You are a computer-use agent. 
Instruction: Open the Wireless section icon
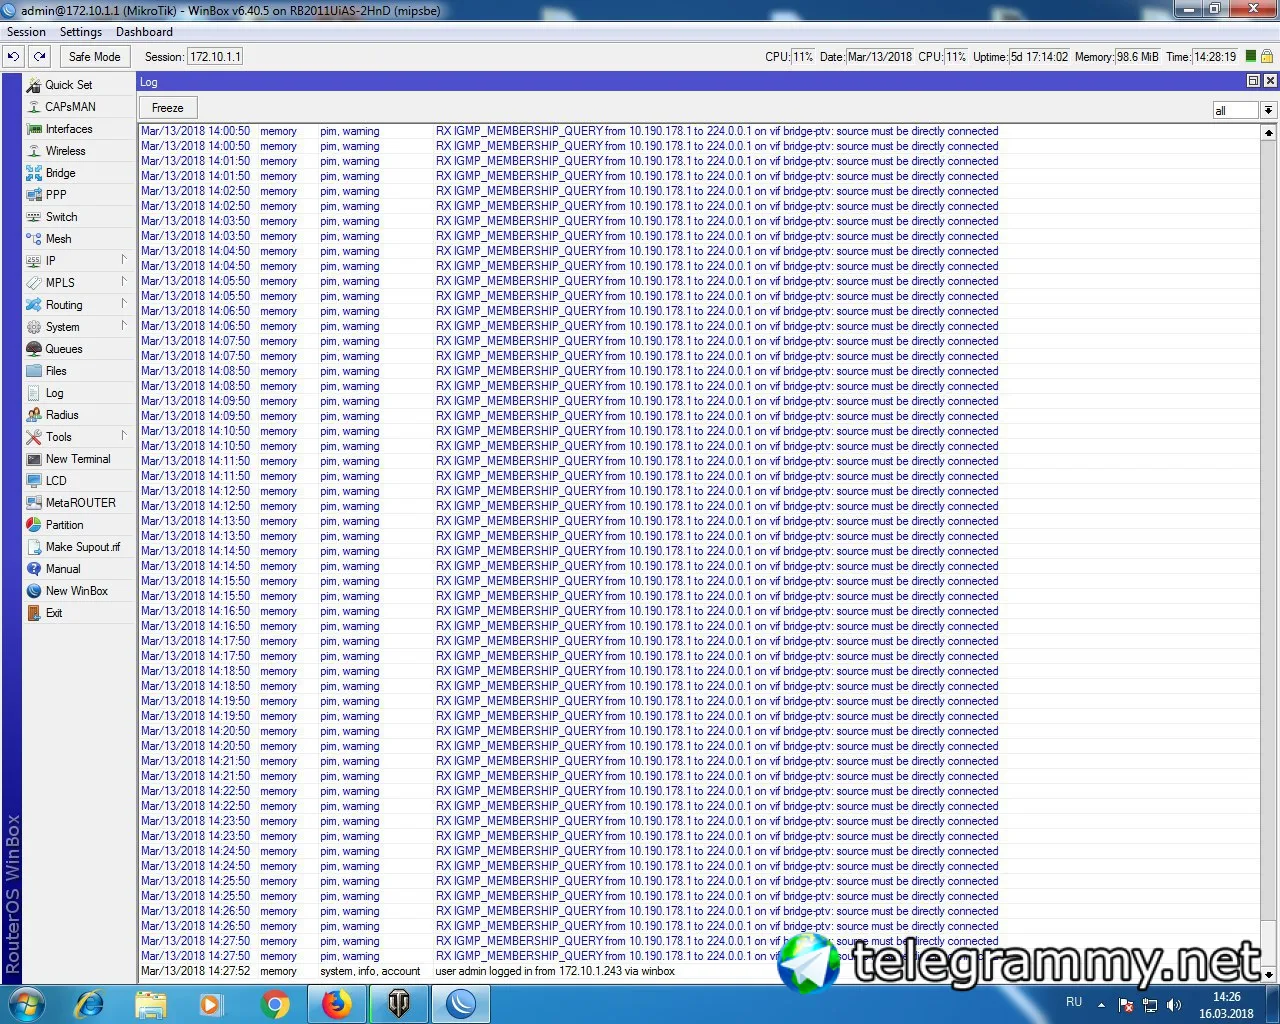pyautogui.click(x=34, y=151)
